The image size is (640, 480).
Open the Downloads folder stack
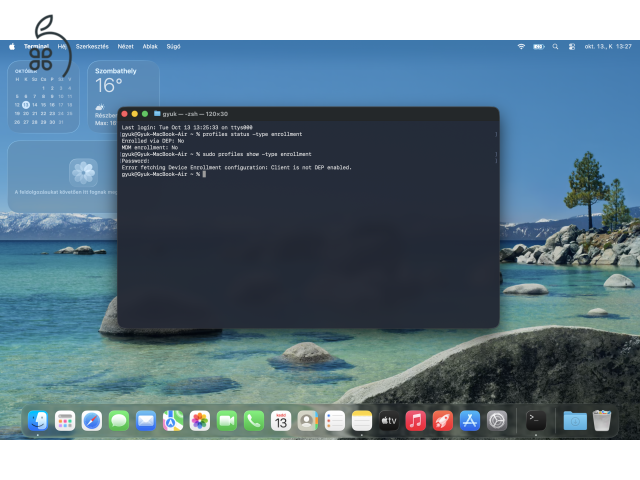(x=575, y=421)
